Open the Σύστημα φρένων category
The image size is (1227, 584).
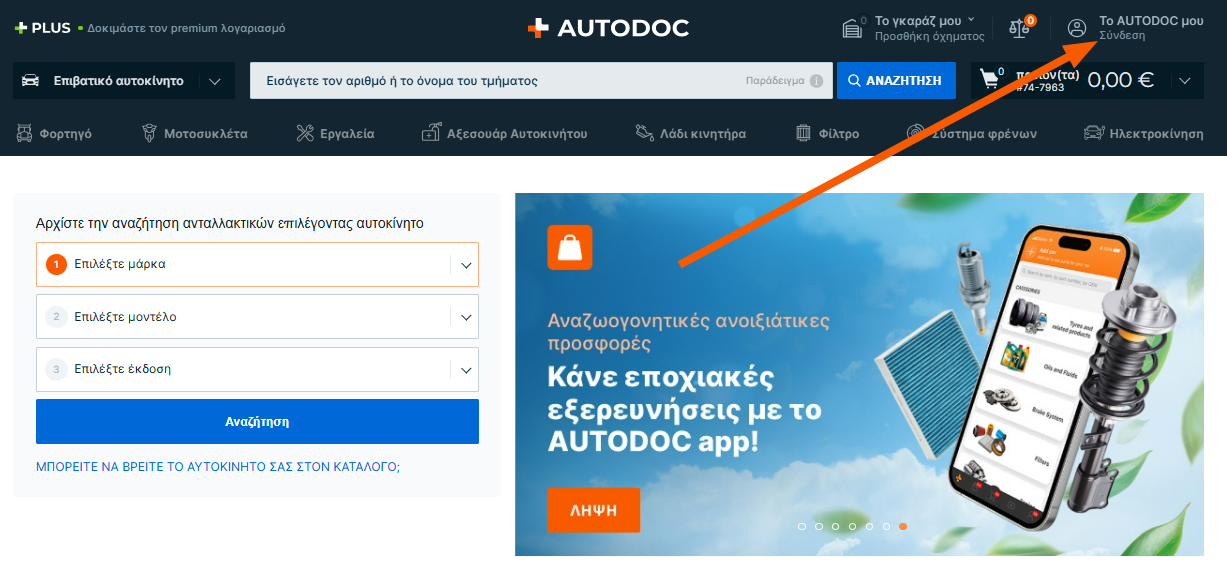[972, 133]
